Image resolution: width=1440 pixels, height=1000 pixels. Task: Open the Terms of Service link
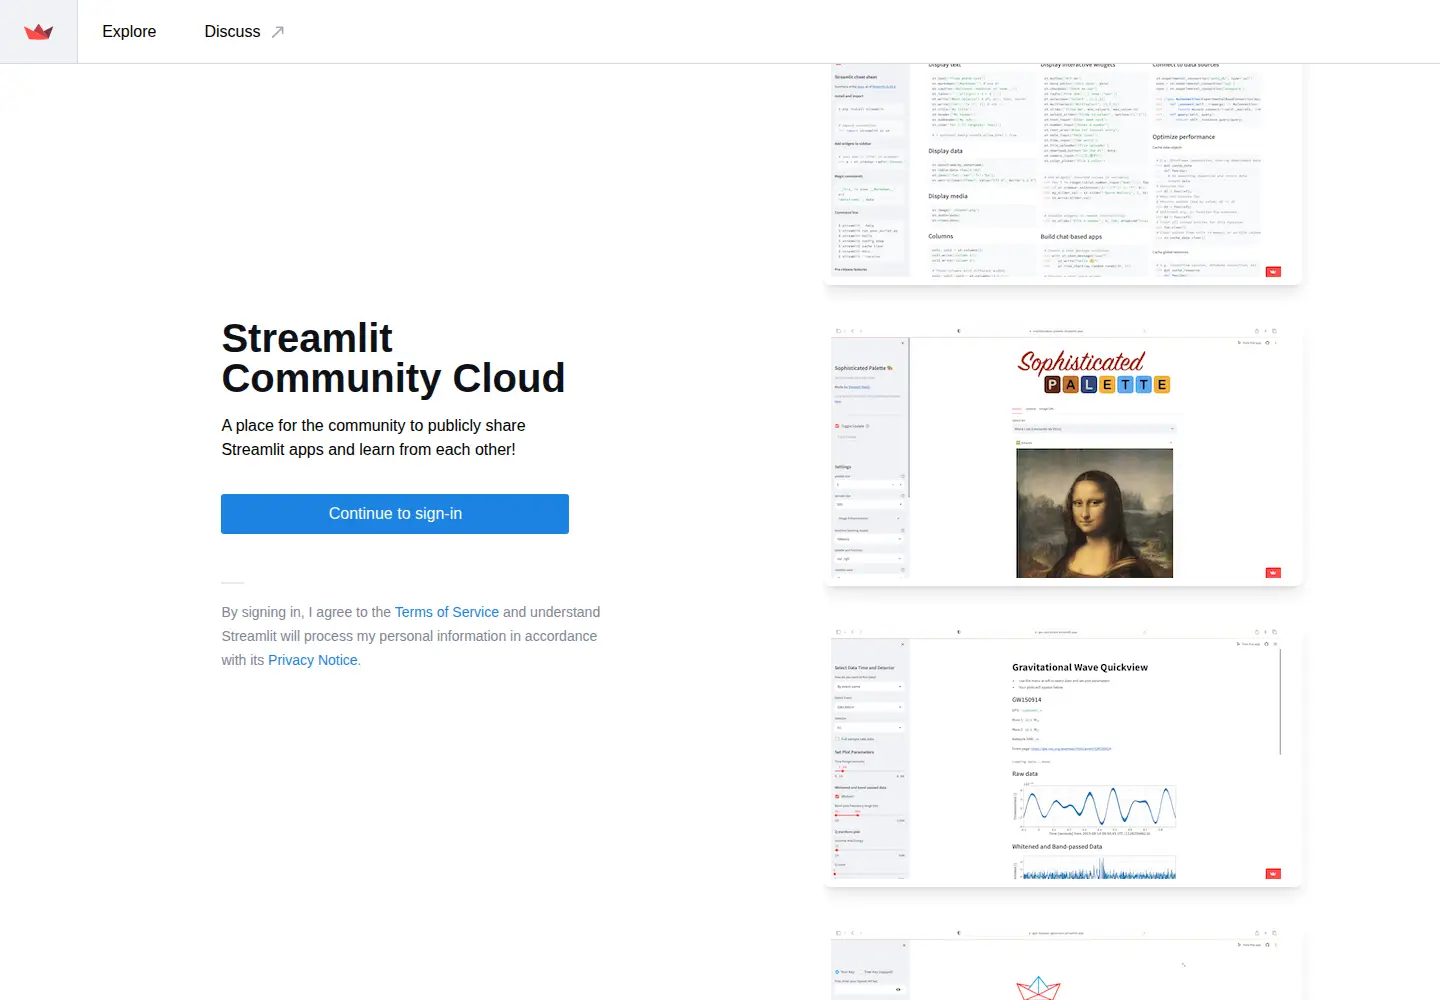(x=447, y=612)
